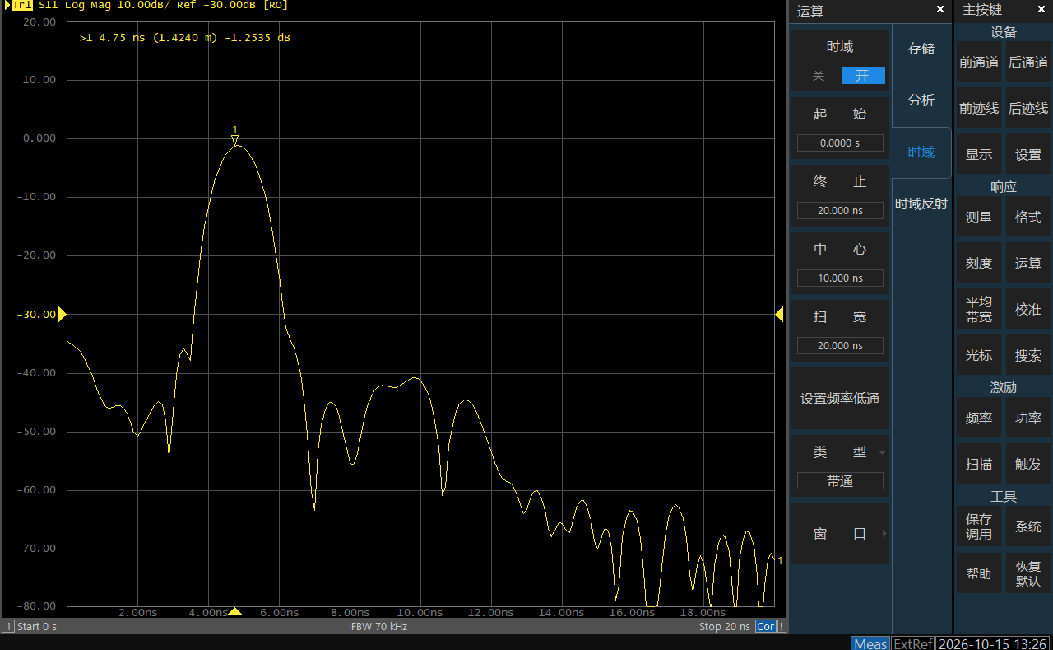Screen dimensions: 1053x650
Task: Click marker 1 triangle on trace peak
Action: [x=235, y=140]
